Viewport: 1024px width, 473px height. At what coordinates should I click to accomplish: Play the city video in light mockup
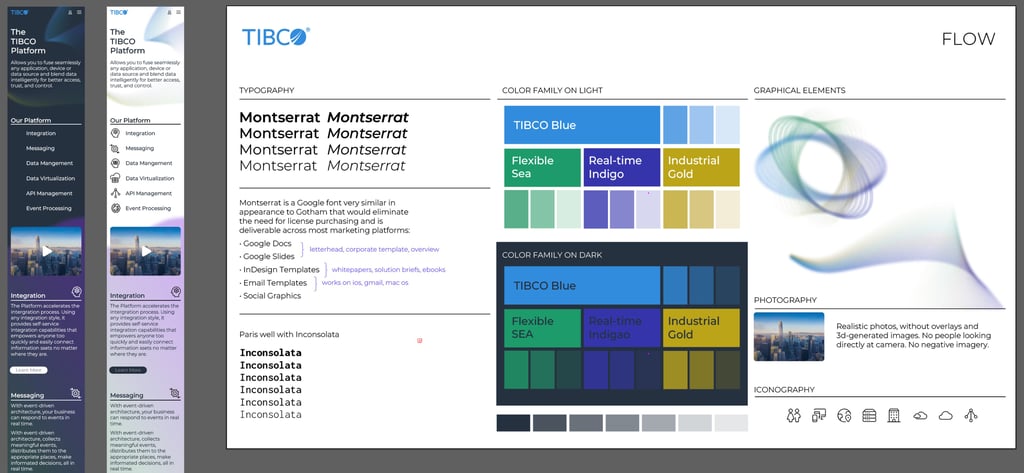point(146,251)
